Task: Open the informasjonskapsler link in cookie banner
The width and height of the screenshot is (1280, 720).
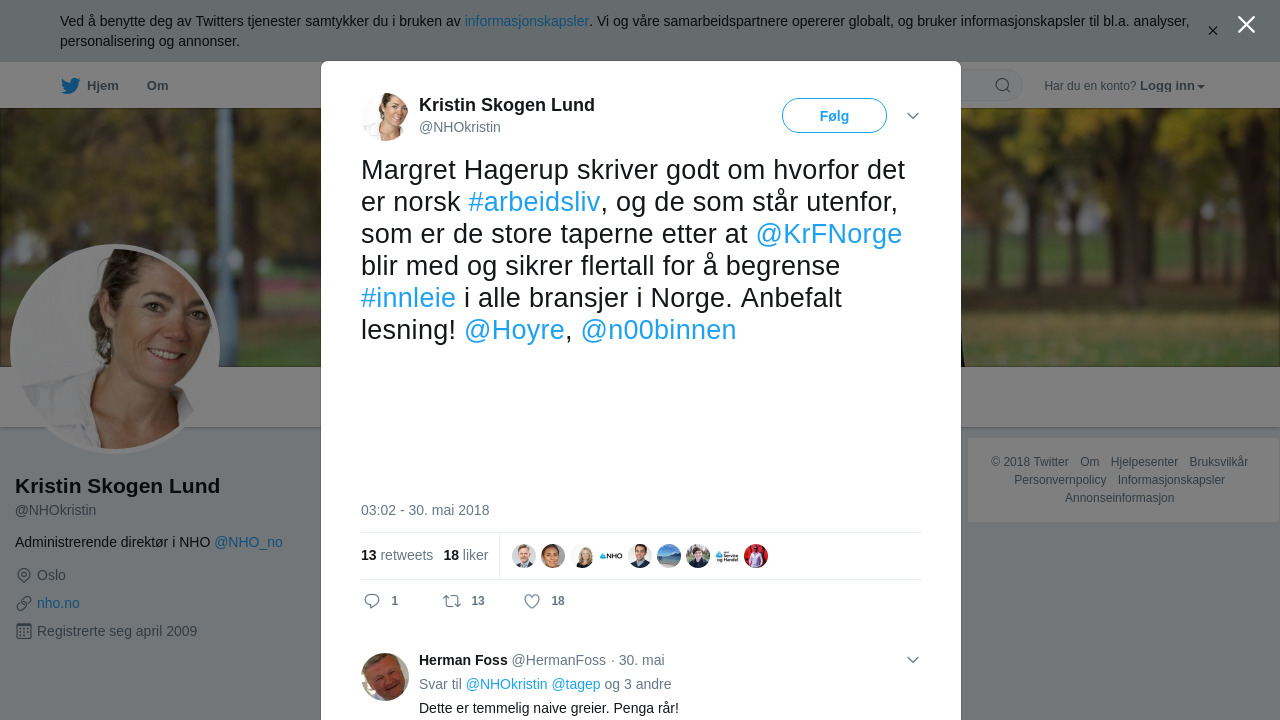Action: point(527,21)
